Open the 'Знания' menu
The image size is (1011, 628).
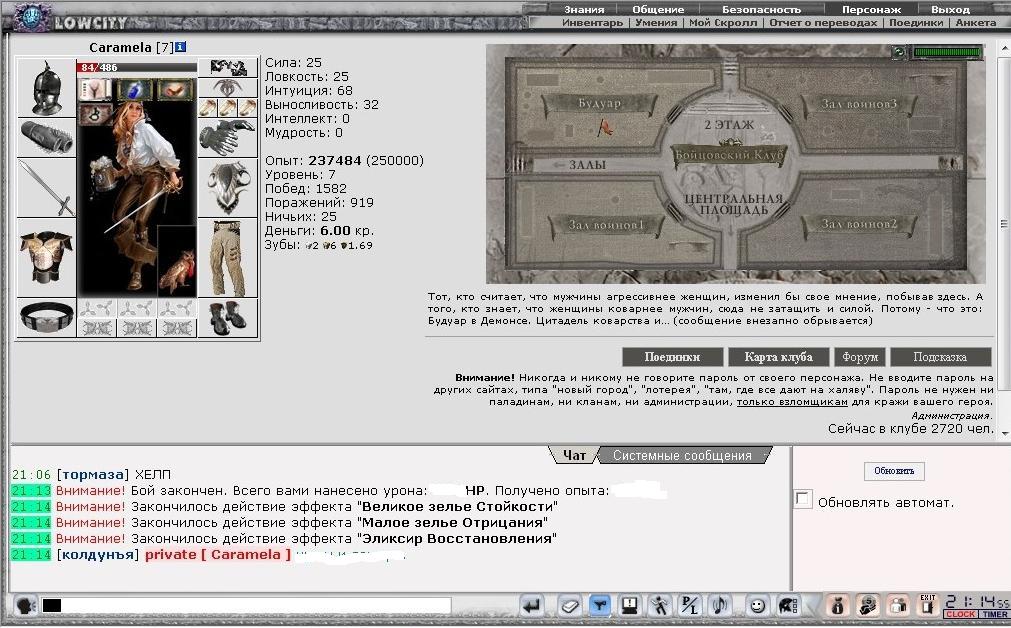click(584, 9)
